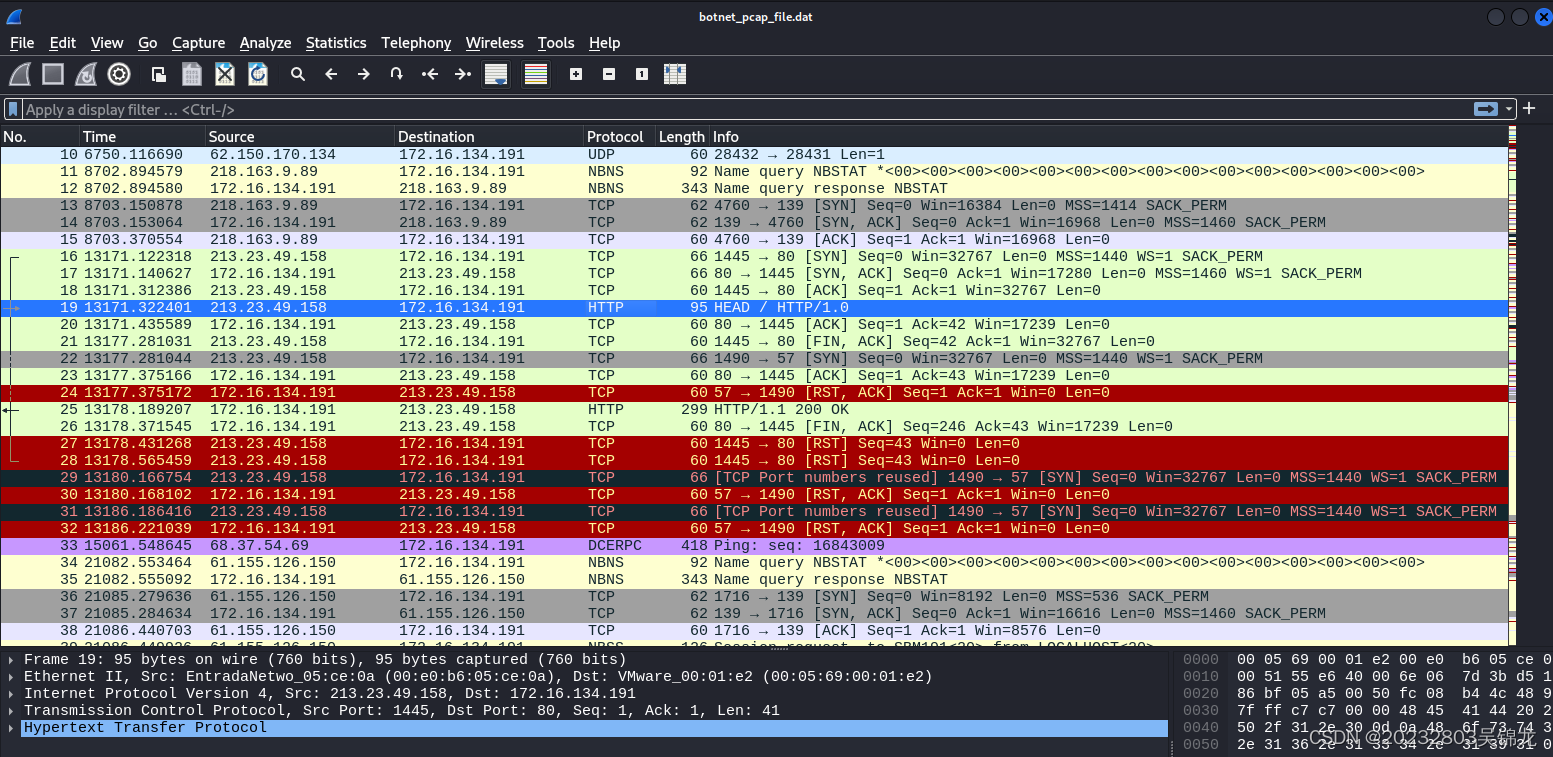Viewport: 1553px width, 757px height.
Task: Click the resize columns to fit icon
Action: (x=675, y=74)
